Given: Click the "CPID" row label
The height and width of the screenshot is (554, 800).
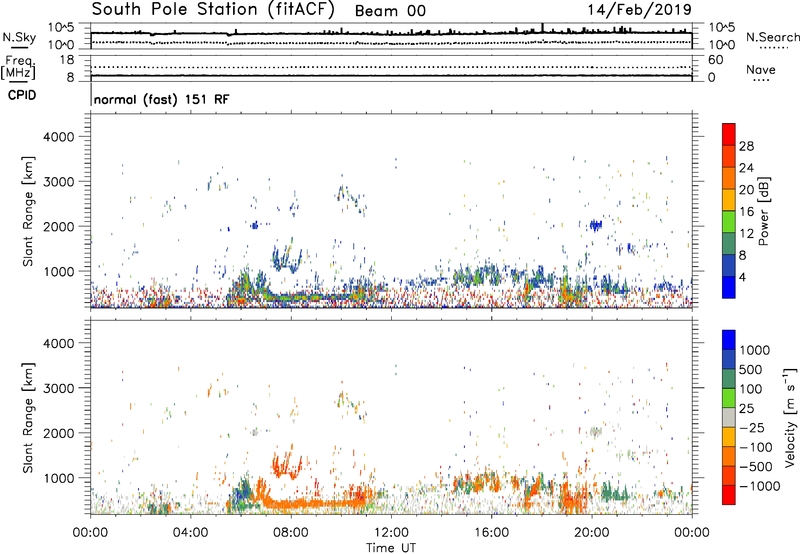Looking at the screenshot, I should (22, 95).
